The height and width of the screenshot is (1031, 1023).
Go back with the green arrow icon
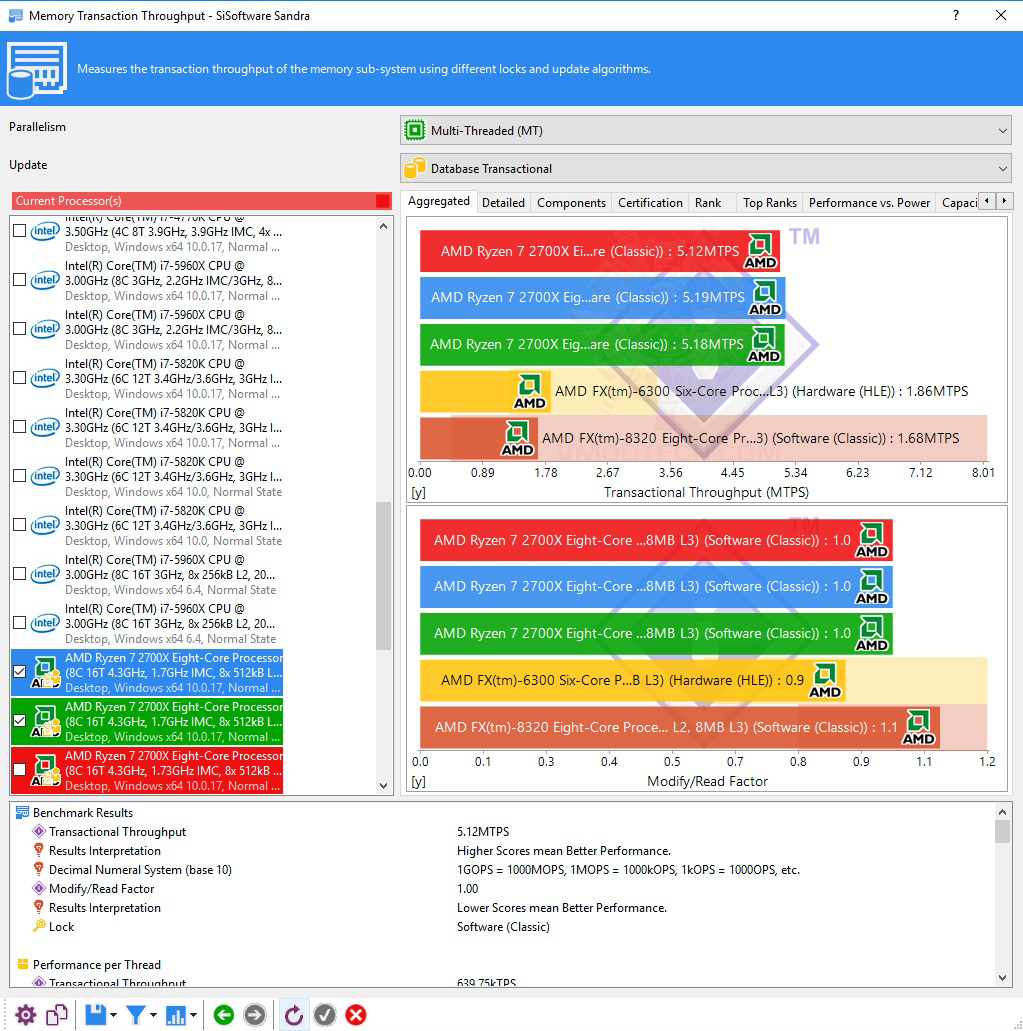[224, 1015]
